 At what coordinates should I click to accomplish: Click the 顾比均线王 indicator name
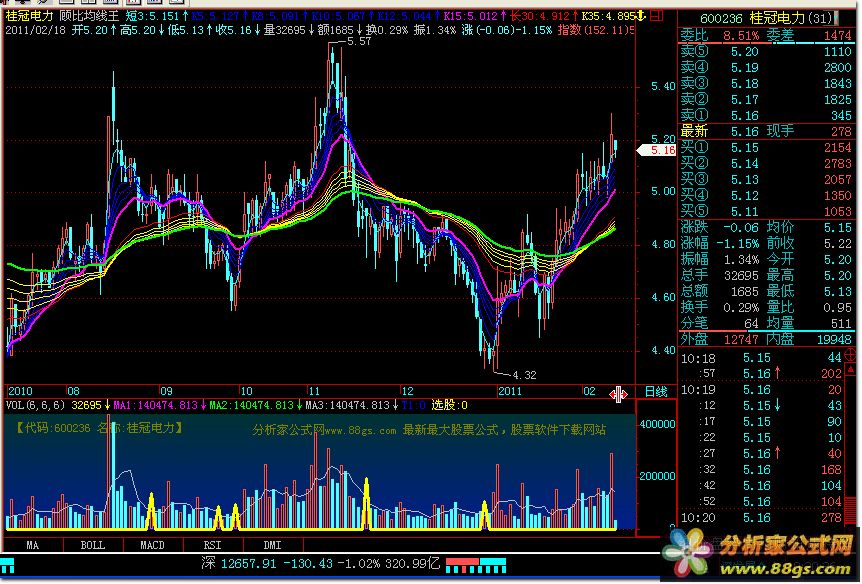[x=89, y=16]
